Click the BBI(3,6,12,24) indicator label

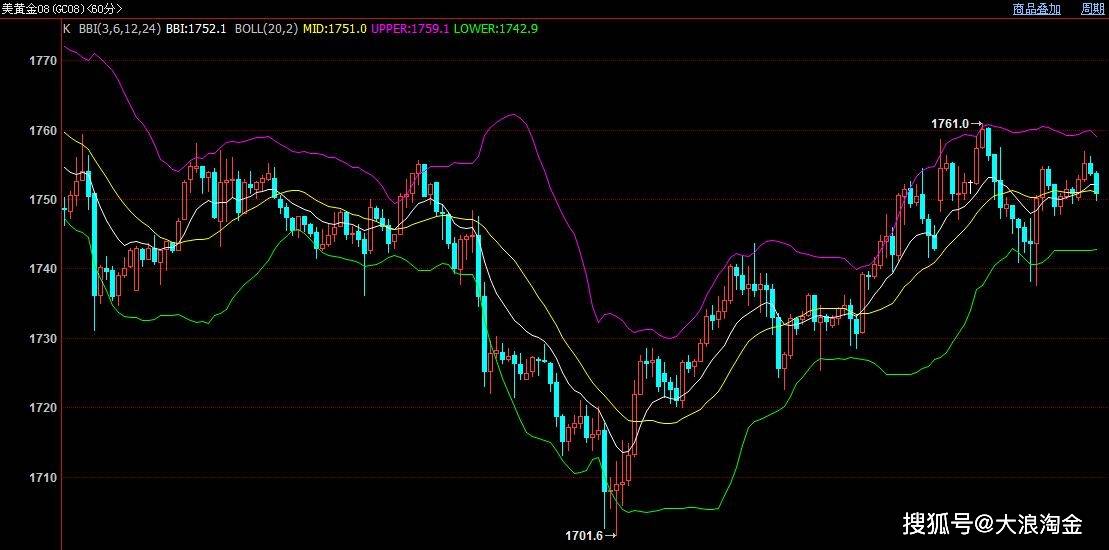pyautogui.click(x=120, y=28)
